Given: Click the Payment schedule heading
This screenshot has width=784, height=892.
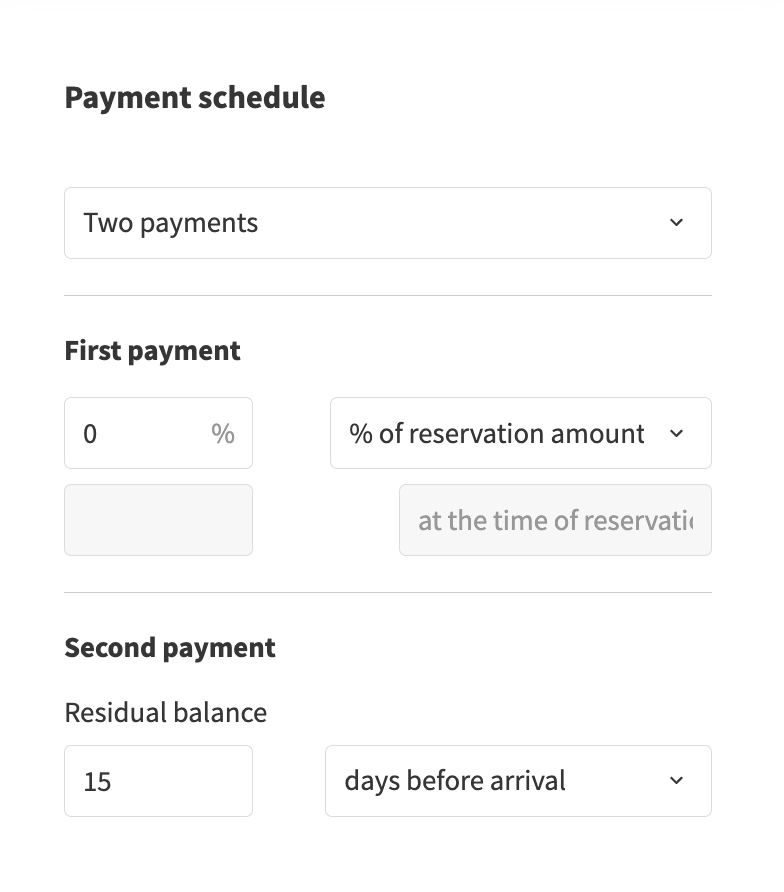Looking at the screenshot, I should pos(194,98).
